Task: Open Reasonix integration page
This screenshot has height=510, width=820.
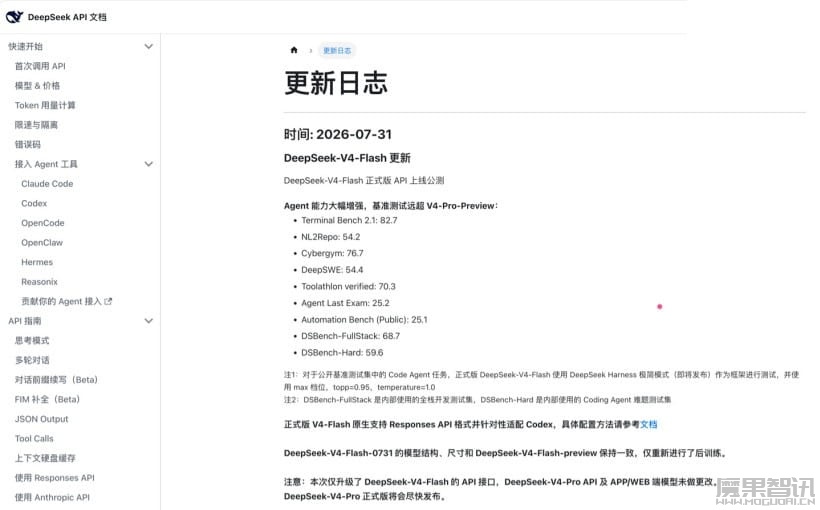Action: click(39, 281)
